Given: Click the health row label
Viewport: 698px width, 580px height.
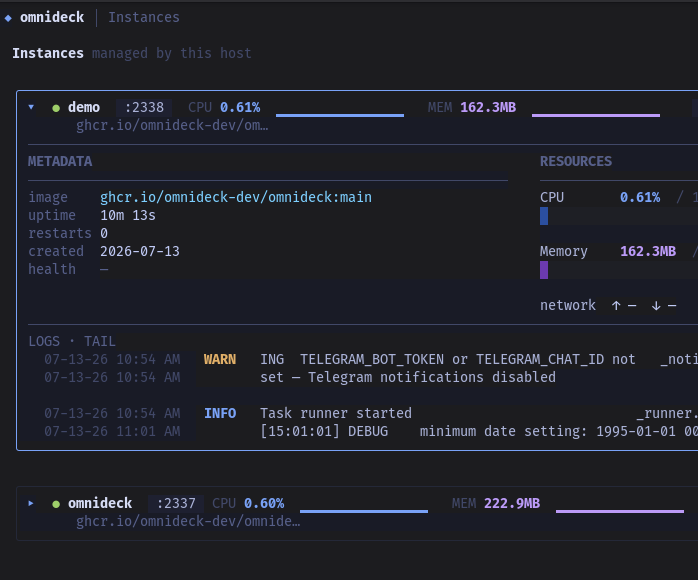Looking at the screenshot, I should 52,269.
